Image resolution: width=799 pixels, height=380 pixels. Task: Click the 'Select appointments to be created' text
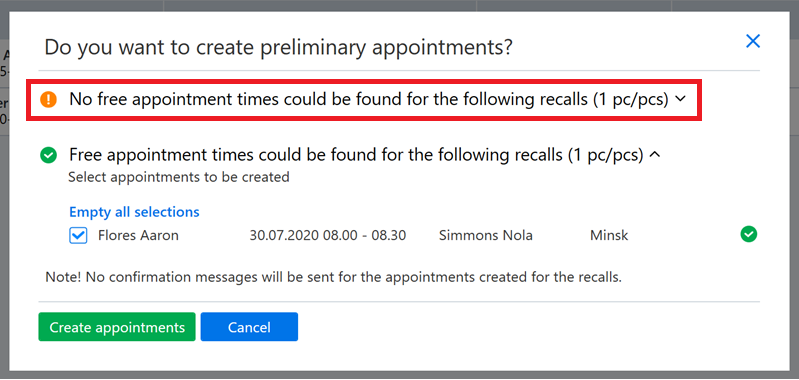coord(179,177)
